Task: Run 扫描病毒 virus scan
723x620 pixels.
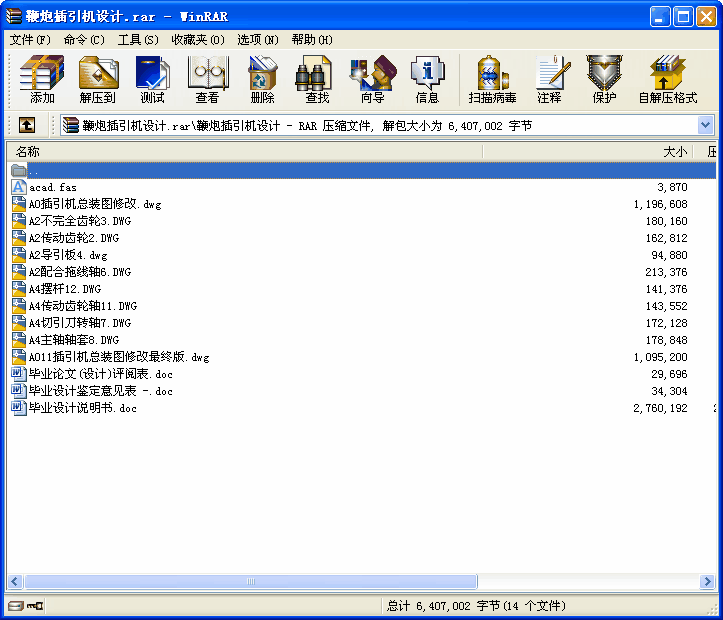Action: (x=492, y=80)
